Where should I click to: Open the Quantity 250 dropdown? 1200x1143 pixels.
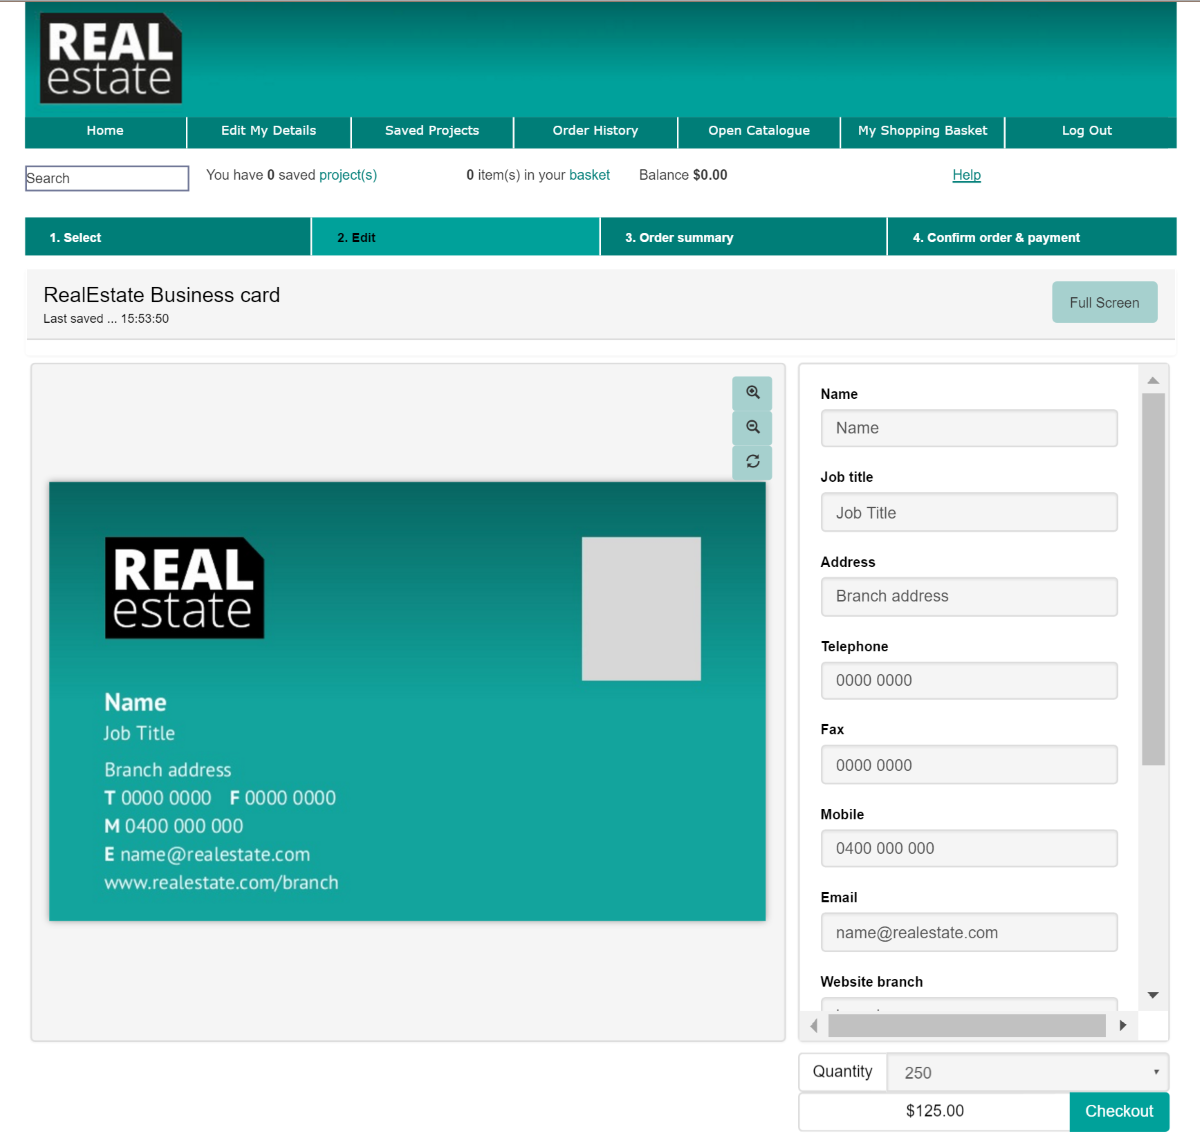(1028, 1072)
